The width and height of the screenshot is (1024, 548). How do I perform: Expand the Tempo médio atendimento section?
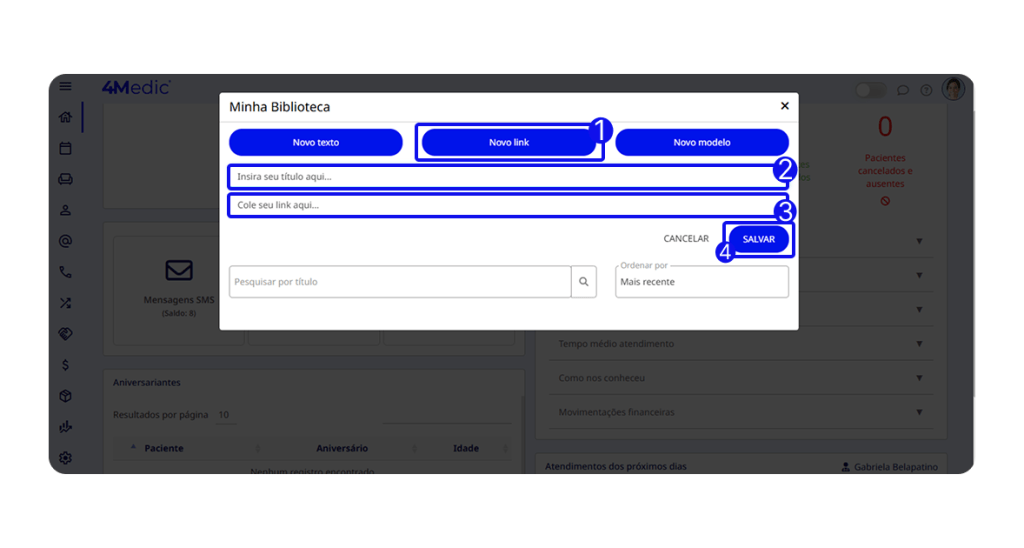(741, 344)
